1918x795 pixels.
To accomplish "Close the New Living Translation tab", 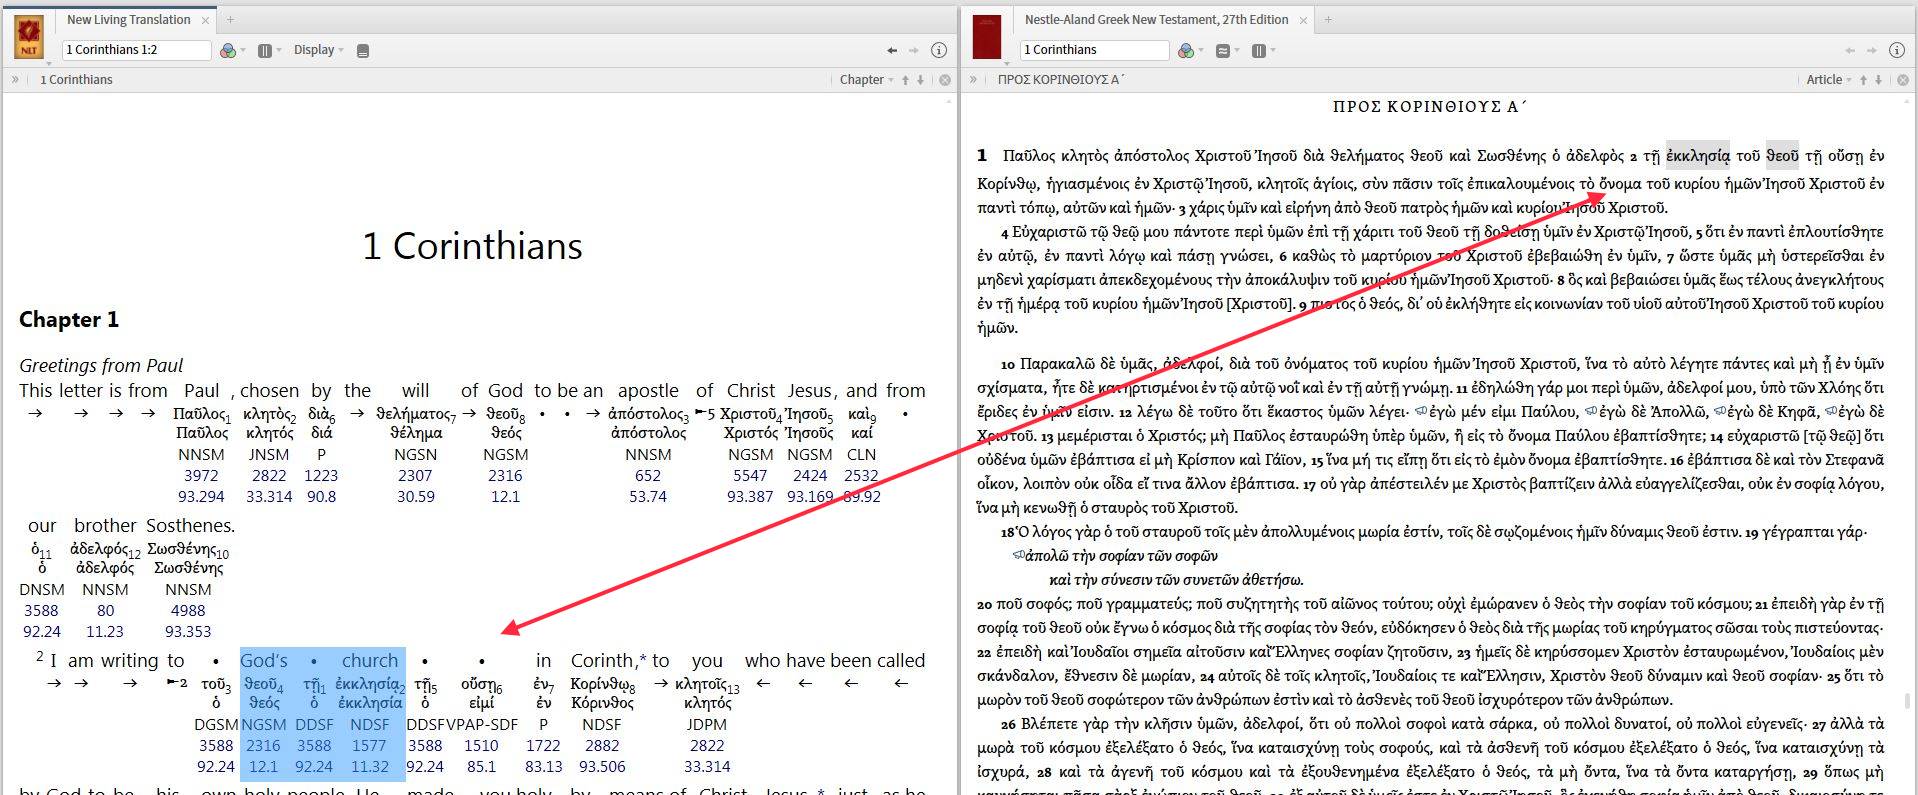I will (x=206, y=20).
